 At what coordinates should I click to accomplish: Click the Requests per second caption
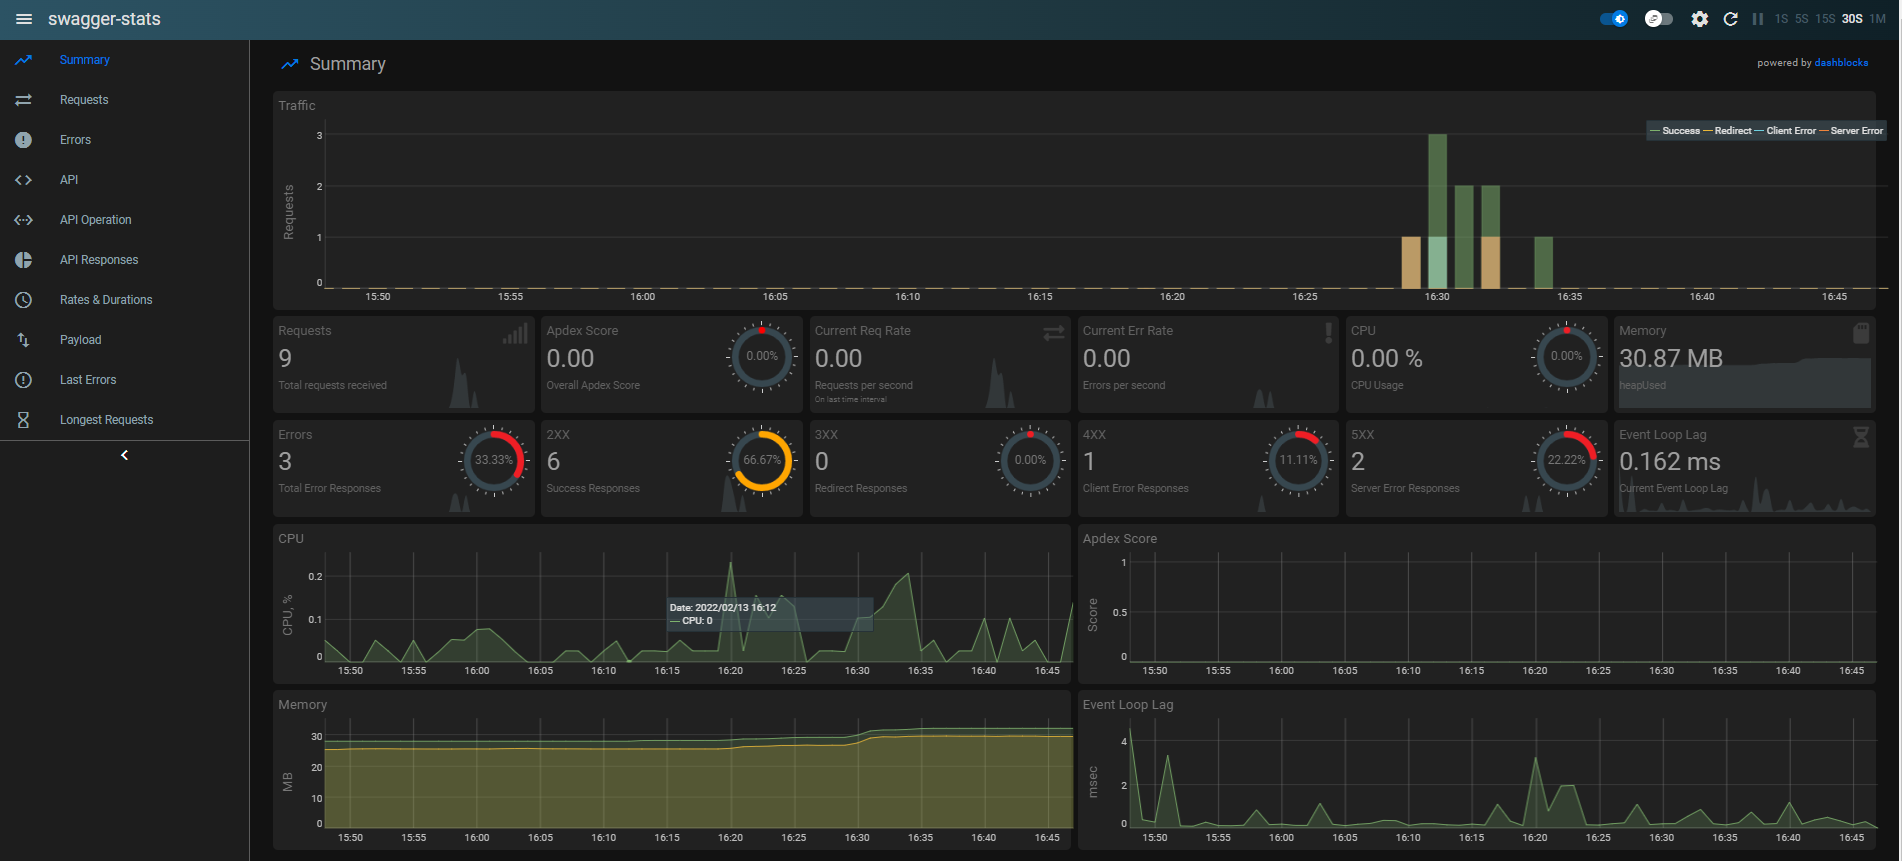[x=864, y=386]
